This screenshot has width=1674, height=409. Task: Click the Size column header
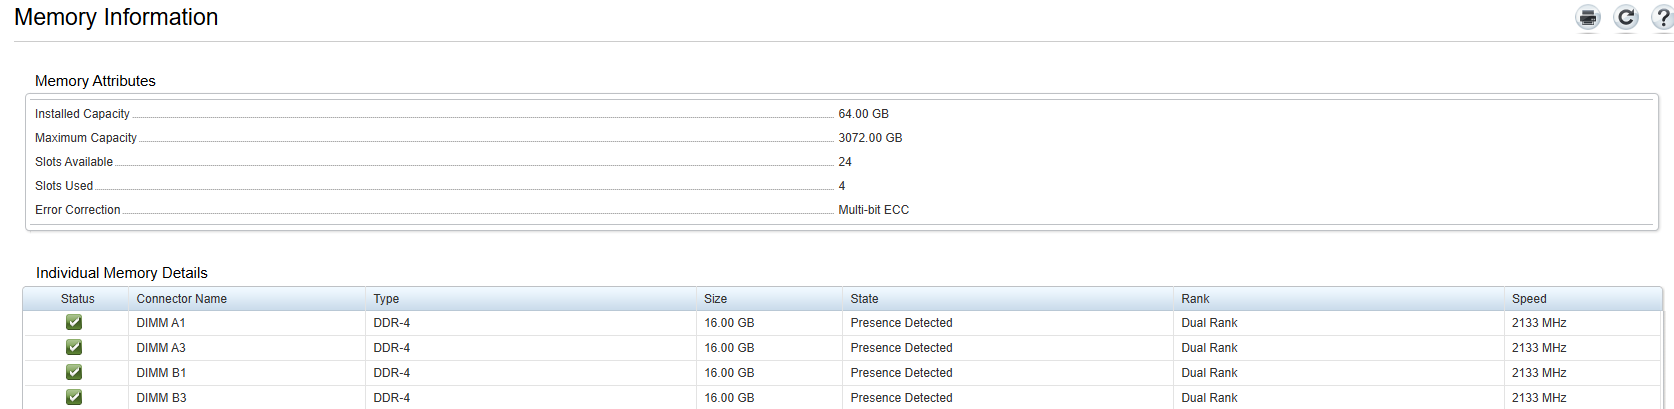[x=715, y=299]
